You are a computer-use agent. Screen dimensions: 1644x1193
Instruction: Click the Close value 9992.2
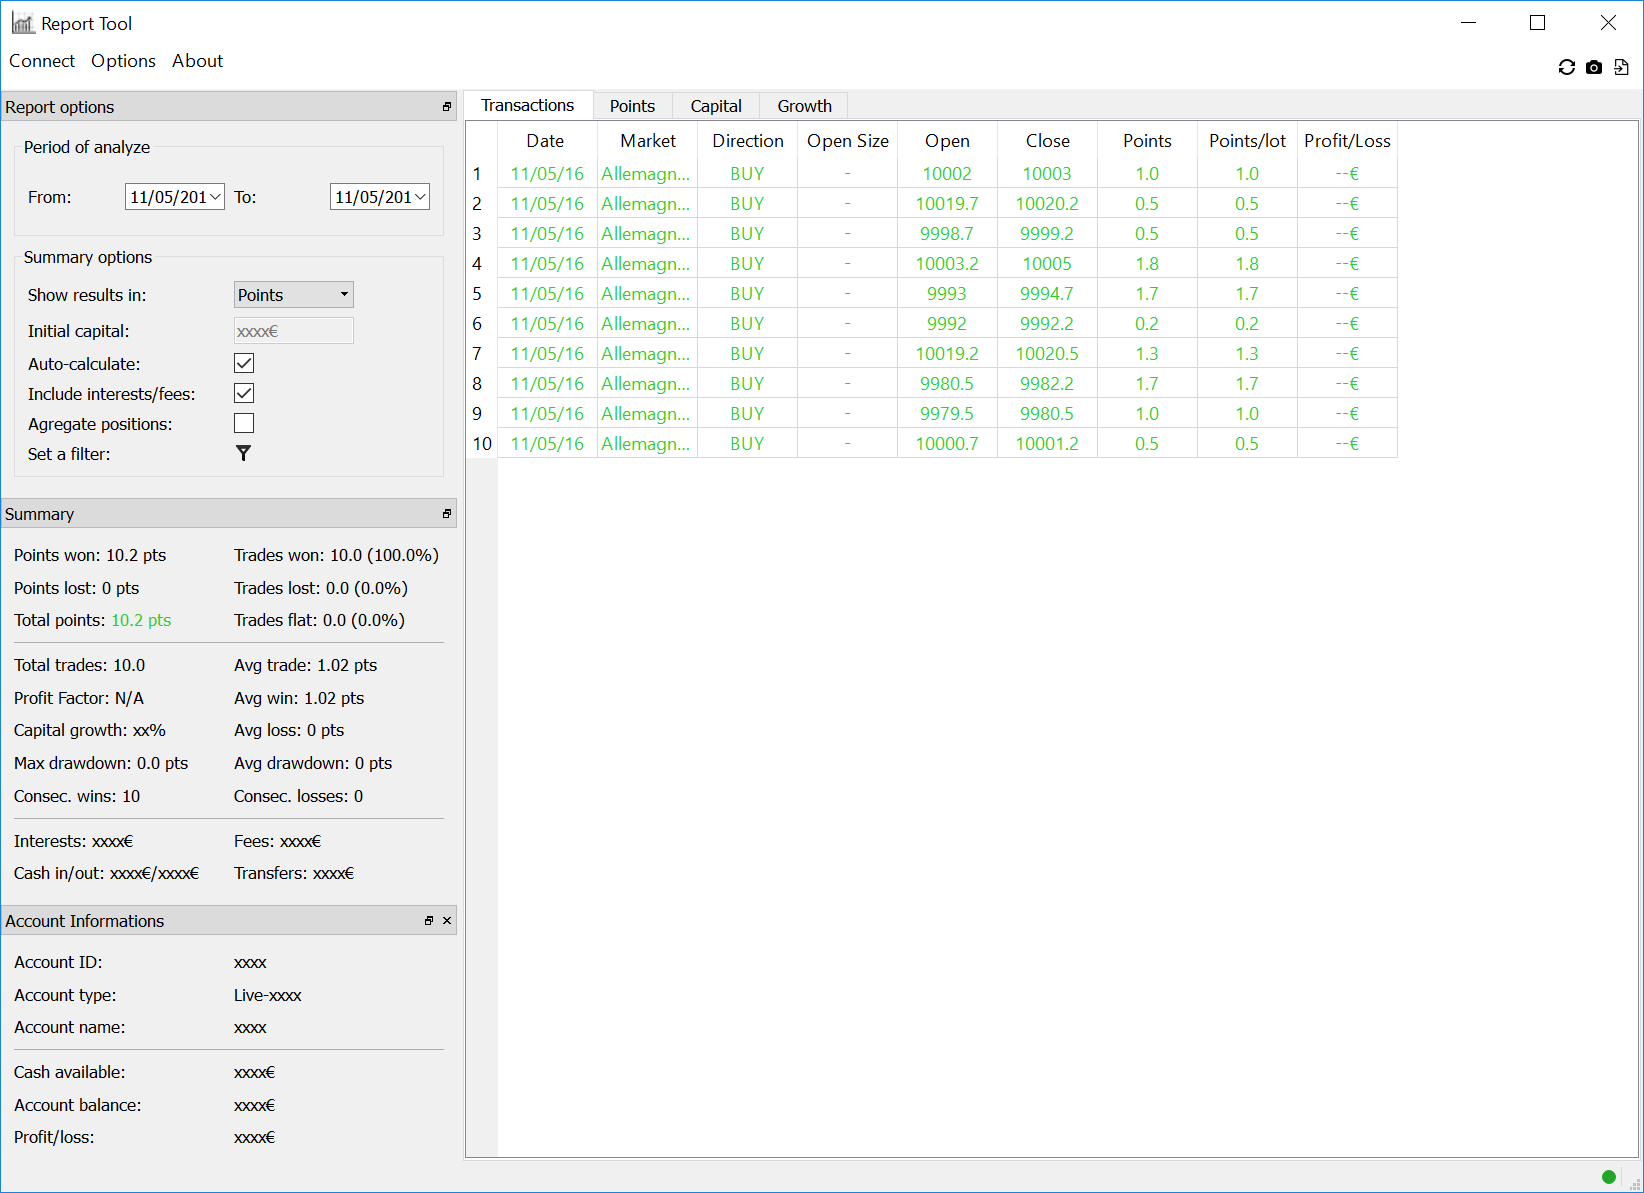pos(1047,324)
